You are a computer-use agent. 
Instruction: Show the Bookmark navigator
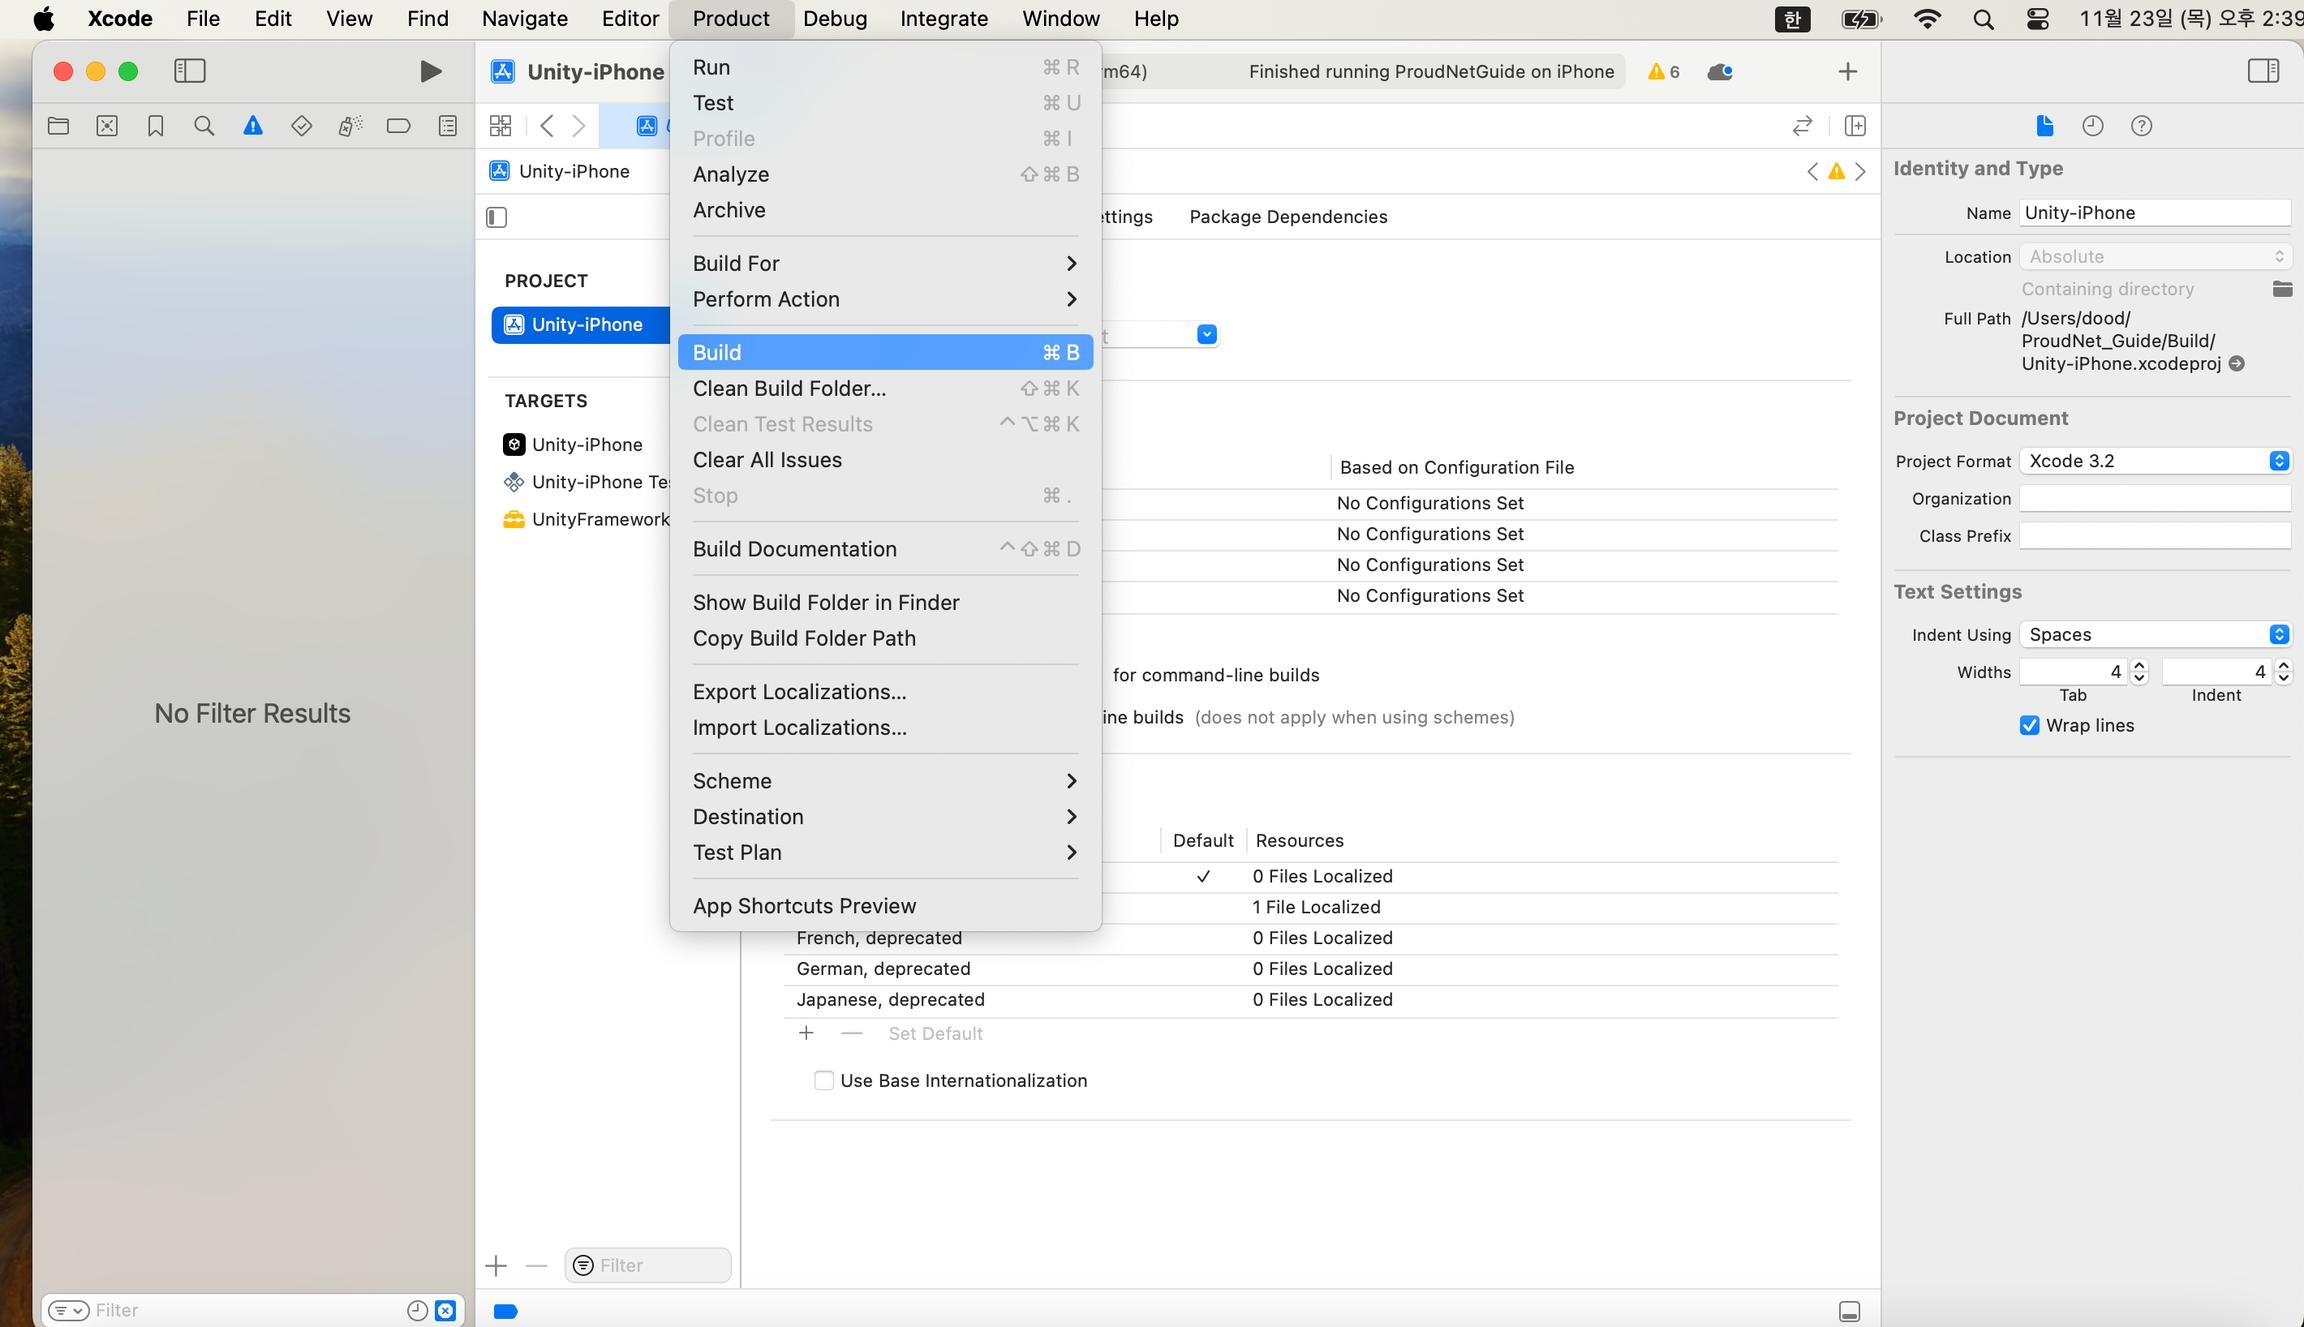(x=155, y=126)
